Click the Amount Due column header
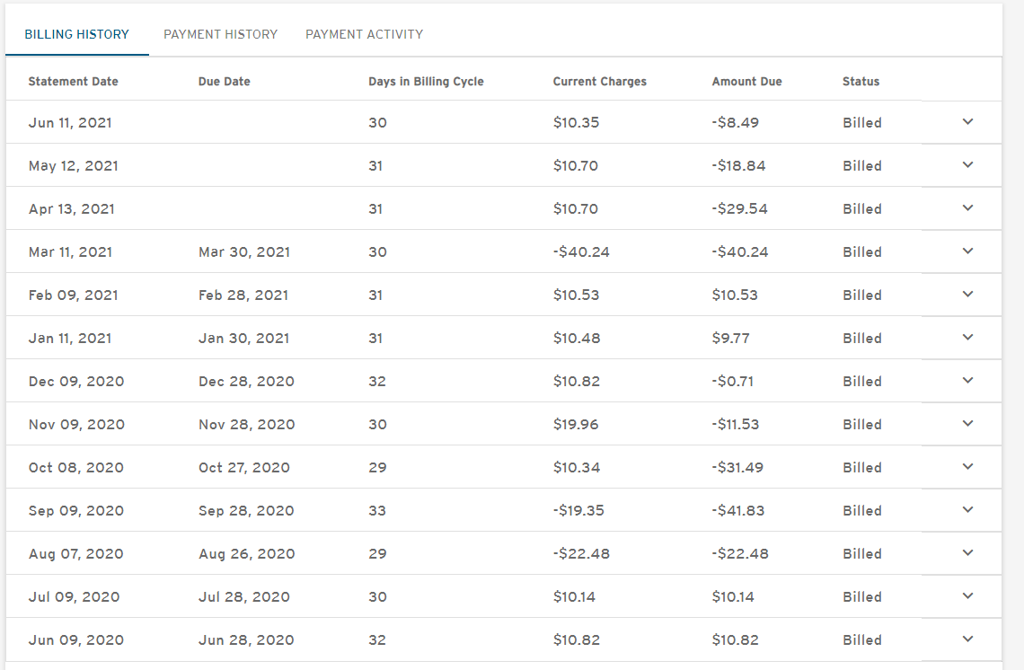 (746, 81)
